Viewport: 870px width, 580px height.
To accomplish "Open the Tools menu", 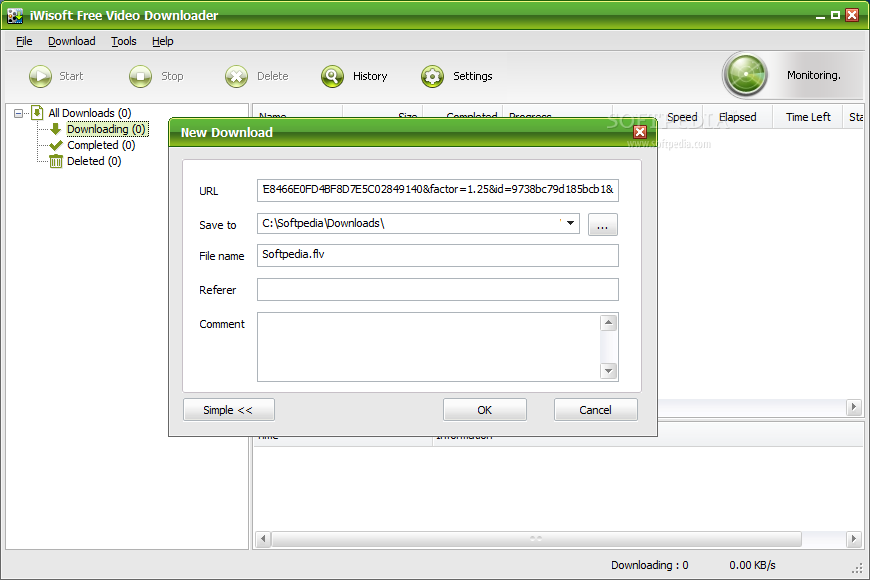I will [123, 41].
